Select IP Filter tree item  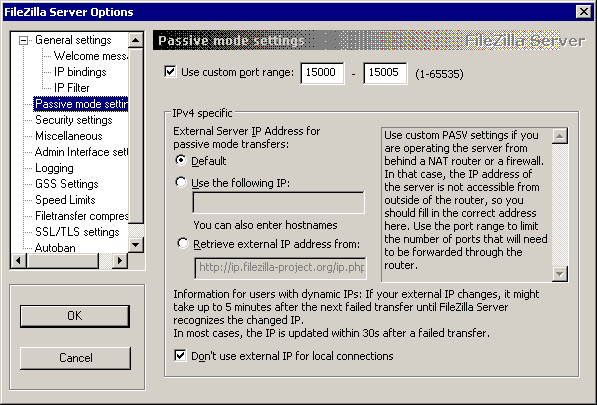coord(72,88)
